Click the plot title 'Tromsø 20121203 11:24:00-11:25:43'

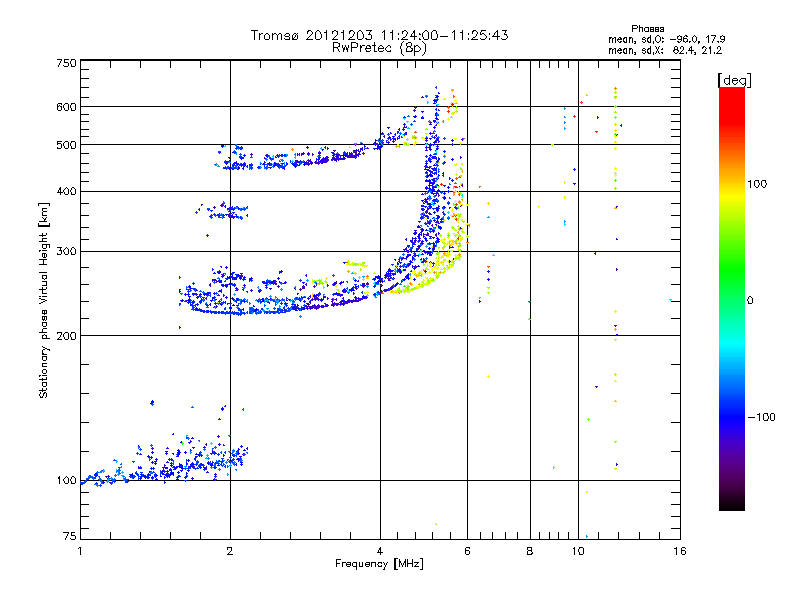pyautogui.click(x=379, y=35)
